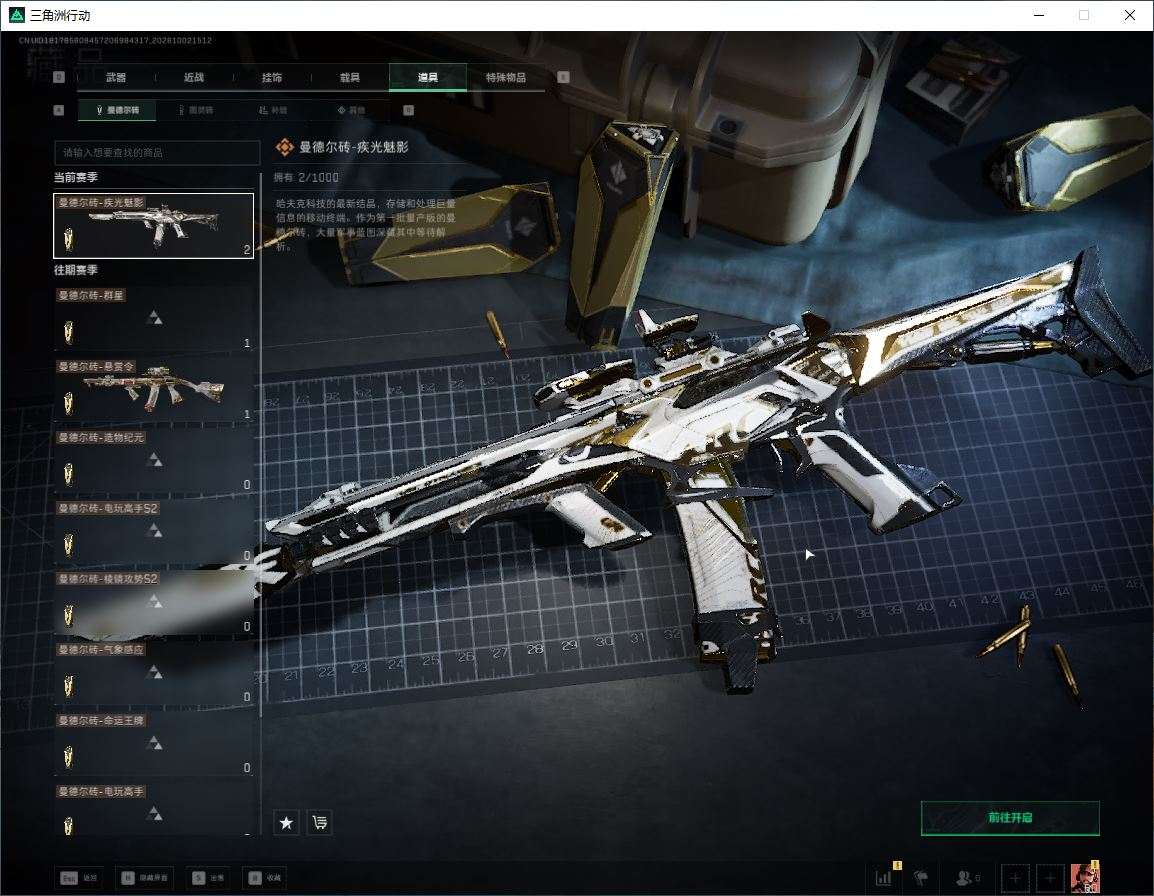Open the friends list icon

click(x=967, y=878)
